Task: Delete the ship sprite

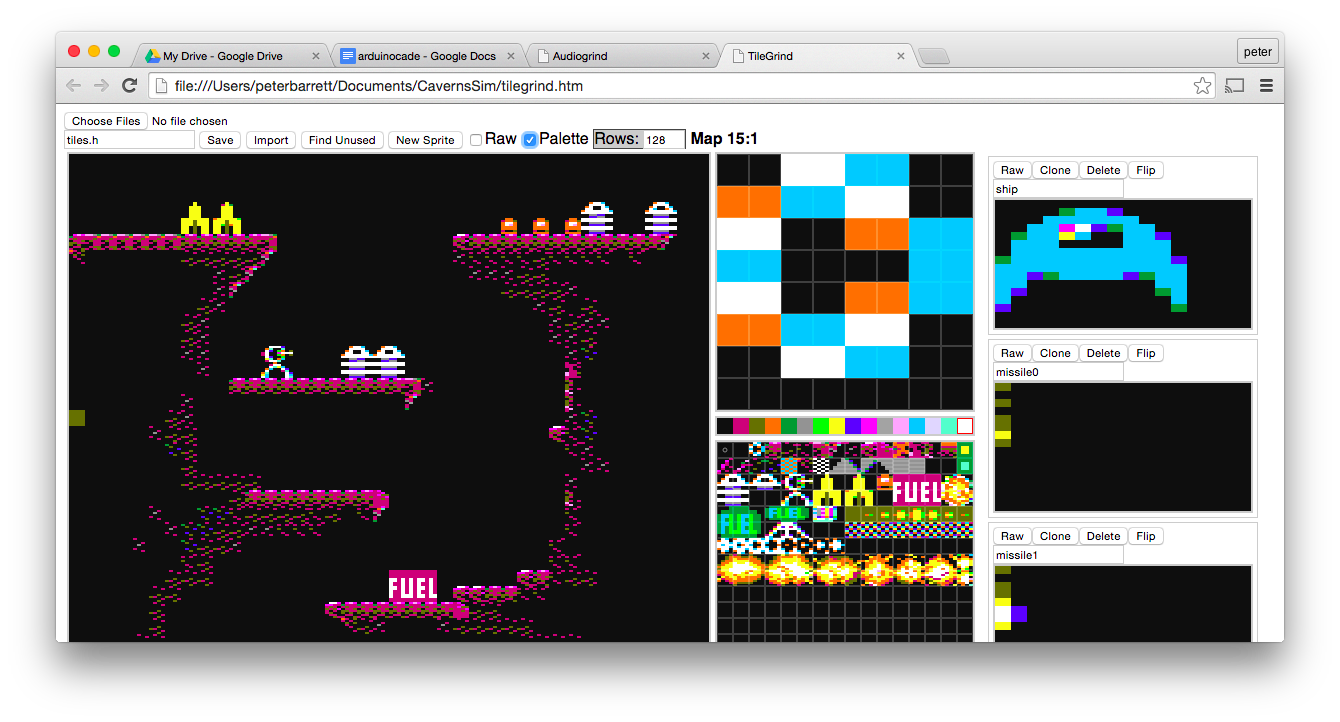Action: (x=1103, y=170)
